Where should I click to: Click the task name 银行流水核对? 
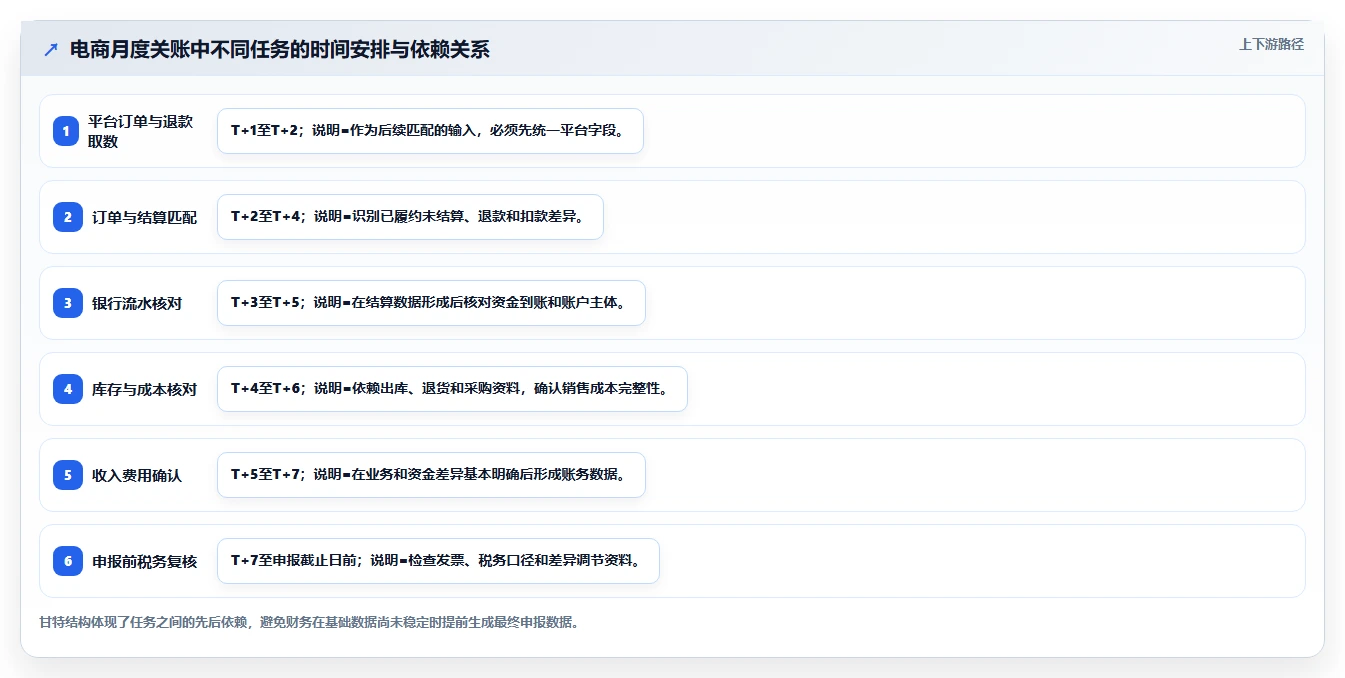137,303
